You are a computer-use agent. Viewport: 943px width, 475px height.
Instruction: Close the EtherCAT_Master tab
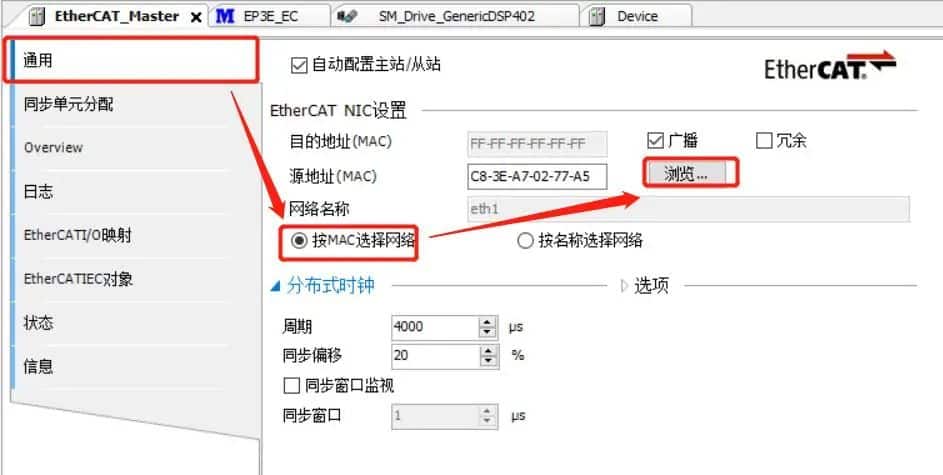[x=196, y=17]
